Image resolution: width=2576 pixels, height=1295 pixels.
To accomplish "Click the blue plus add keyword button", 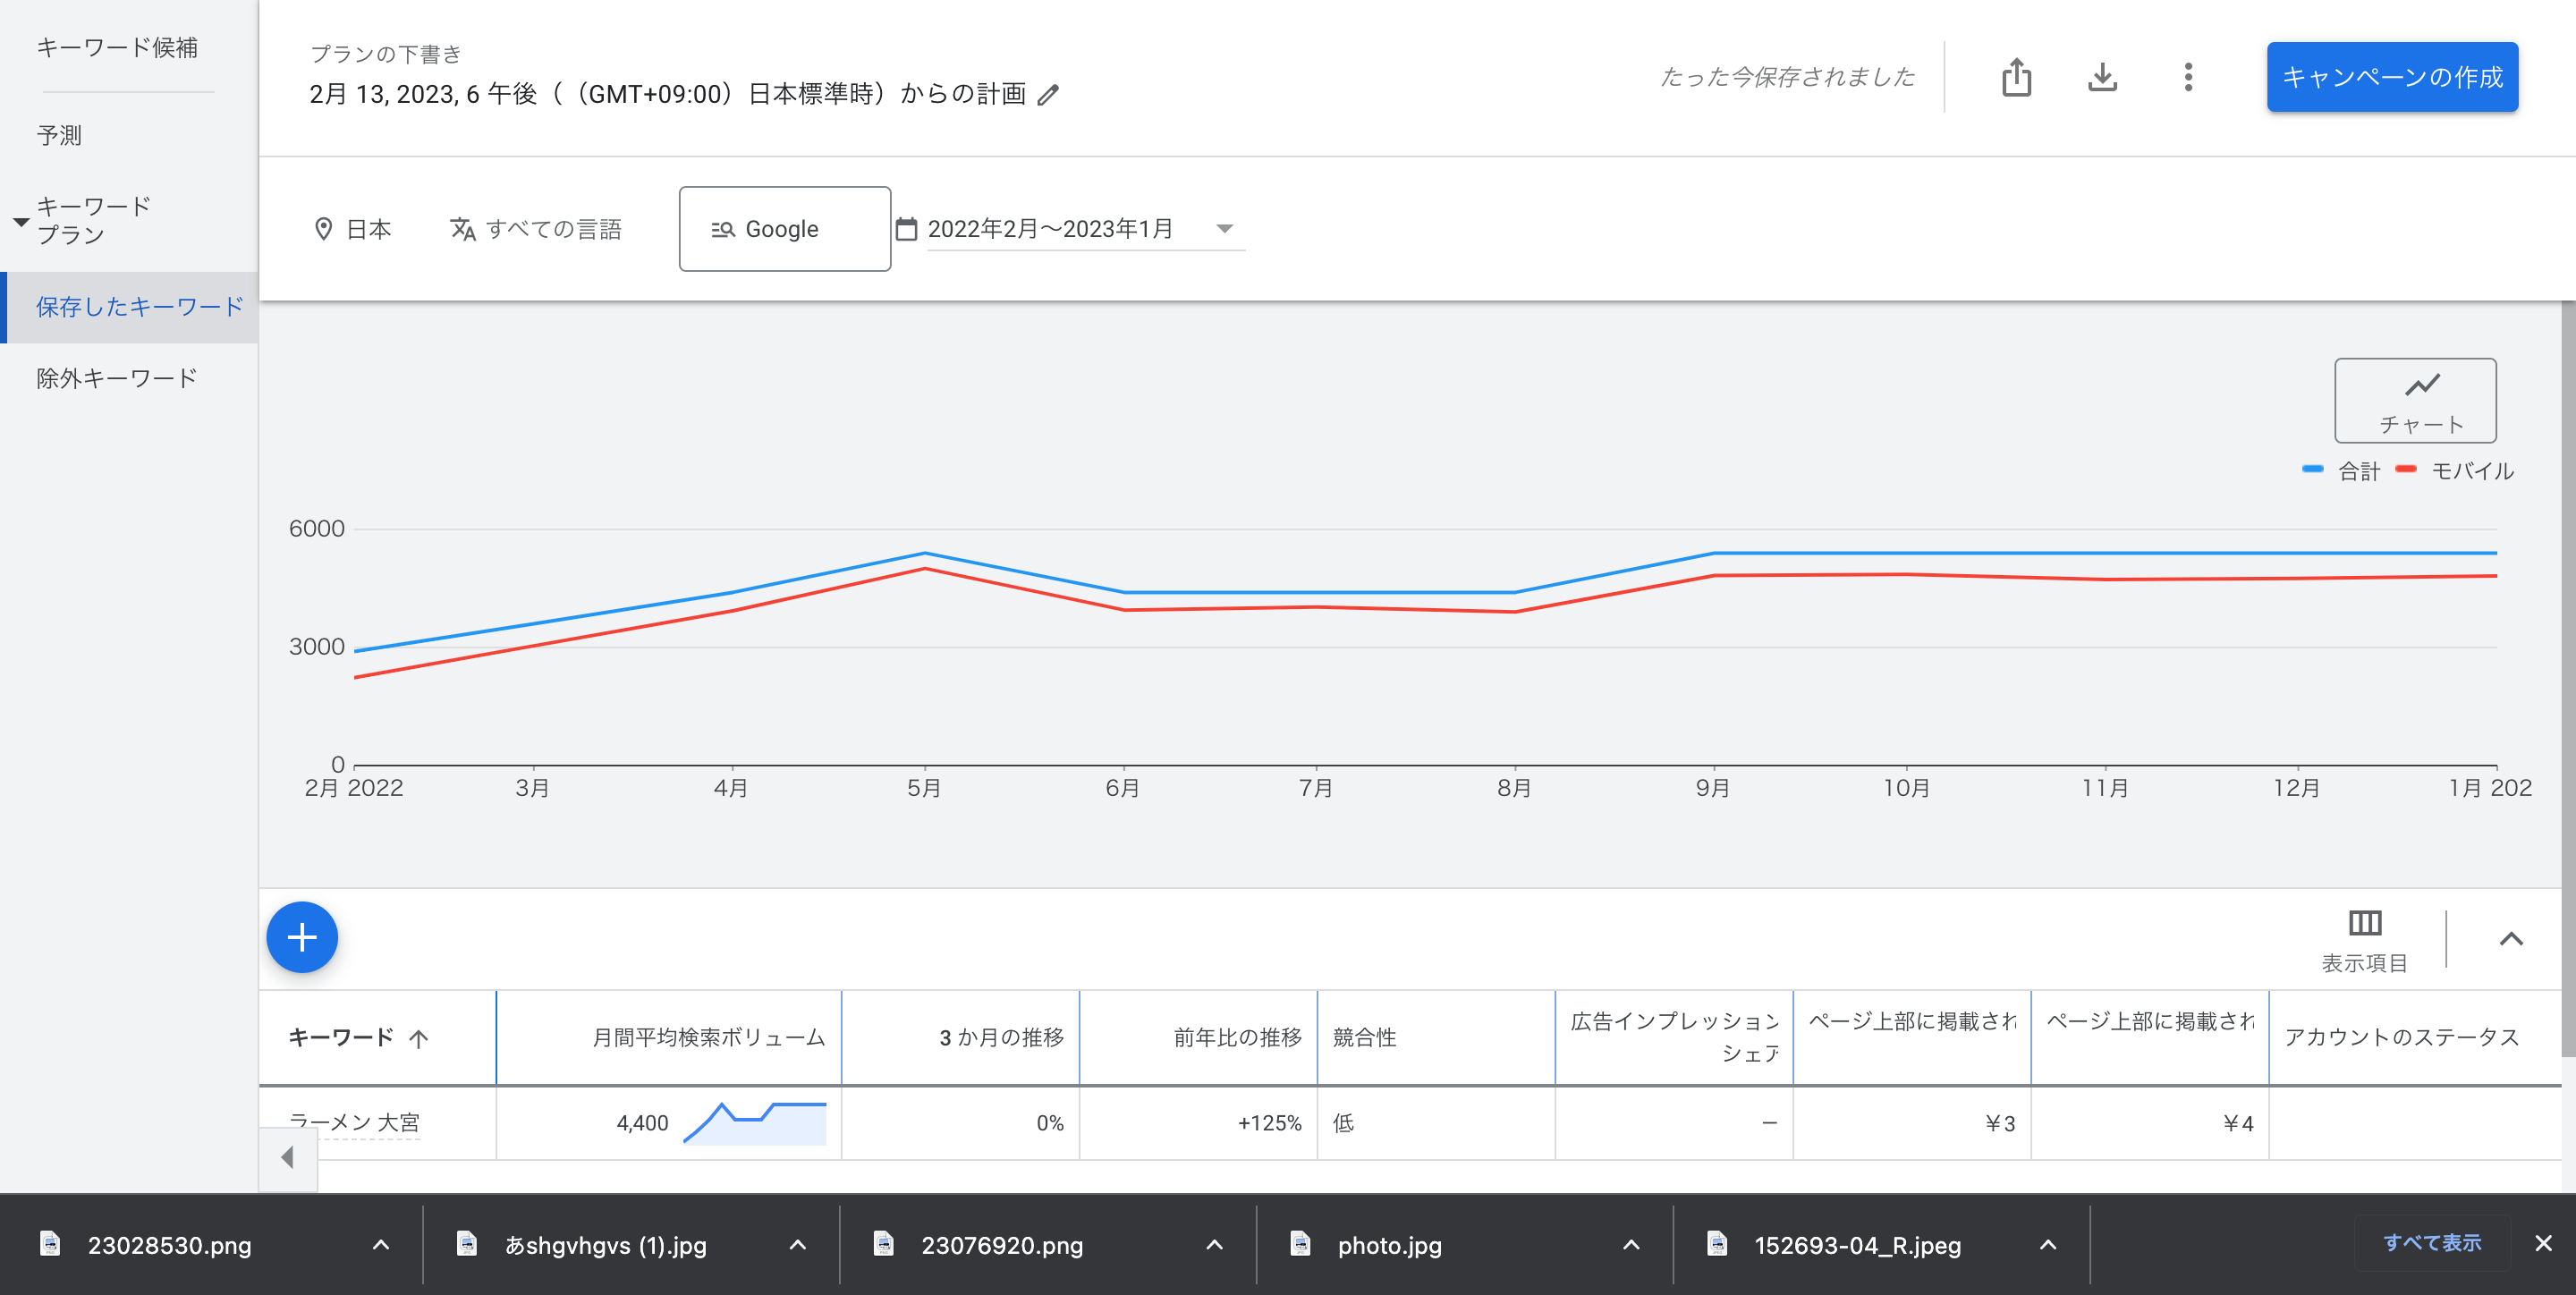I will coord(302,937).
